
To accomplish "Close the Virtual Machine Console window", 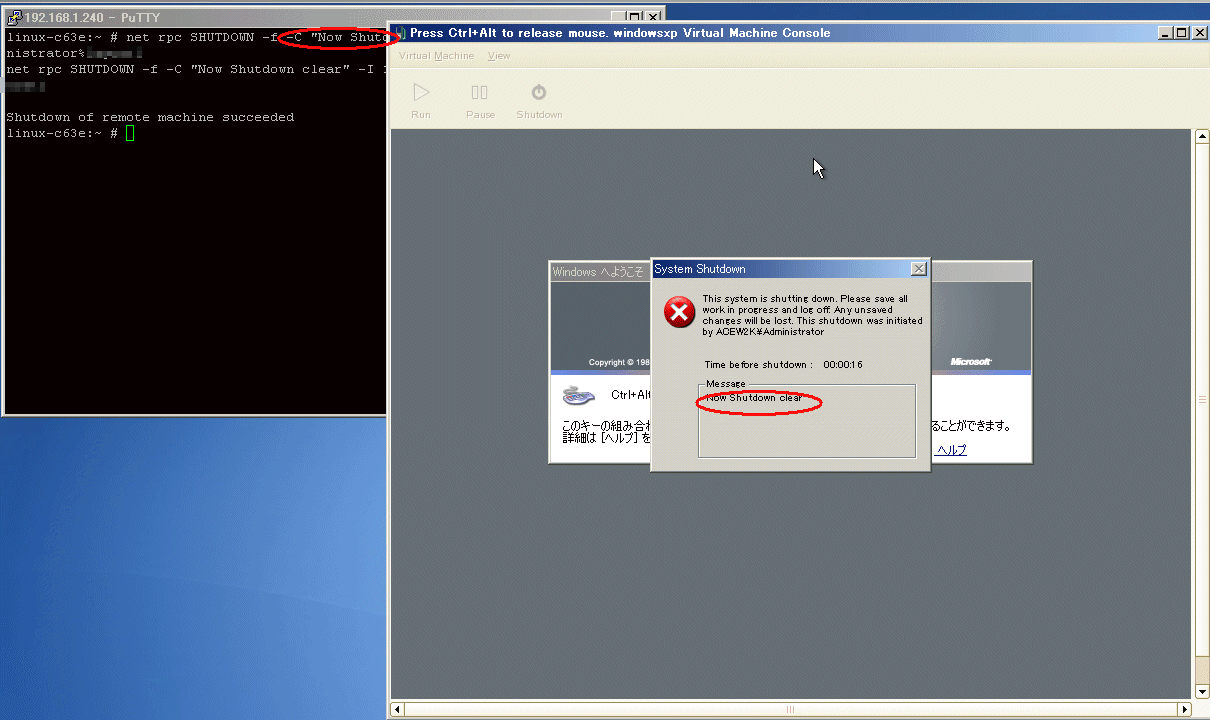I will [x=1200, y=33].
